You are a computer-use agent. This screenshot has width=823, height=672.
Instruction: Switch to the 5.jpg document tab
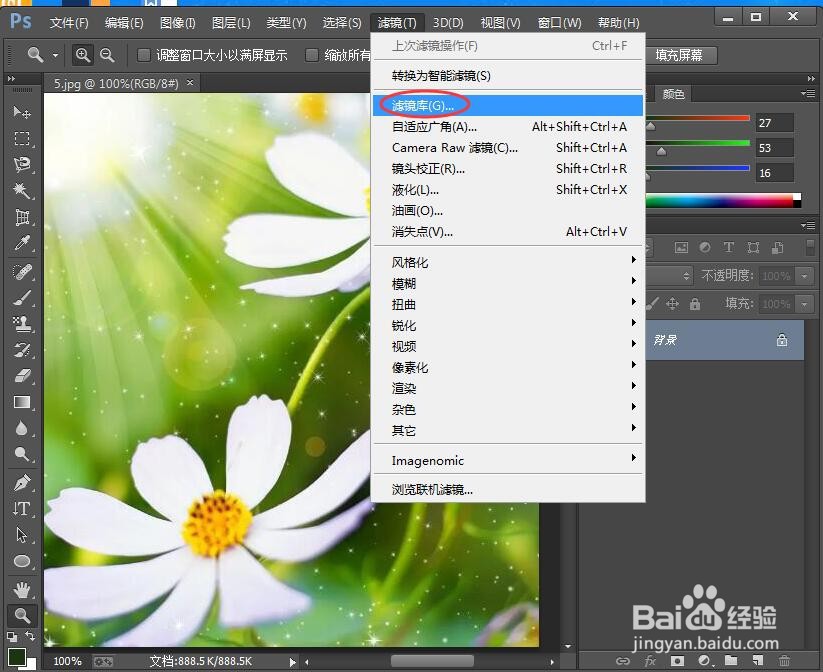click(122, 83)
